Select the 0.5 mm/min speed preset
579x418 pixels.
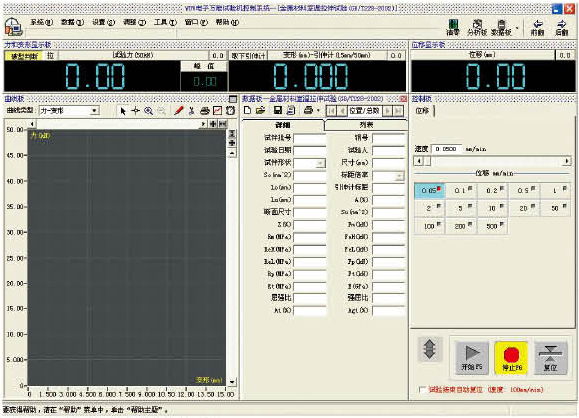(x=525, y=191)
